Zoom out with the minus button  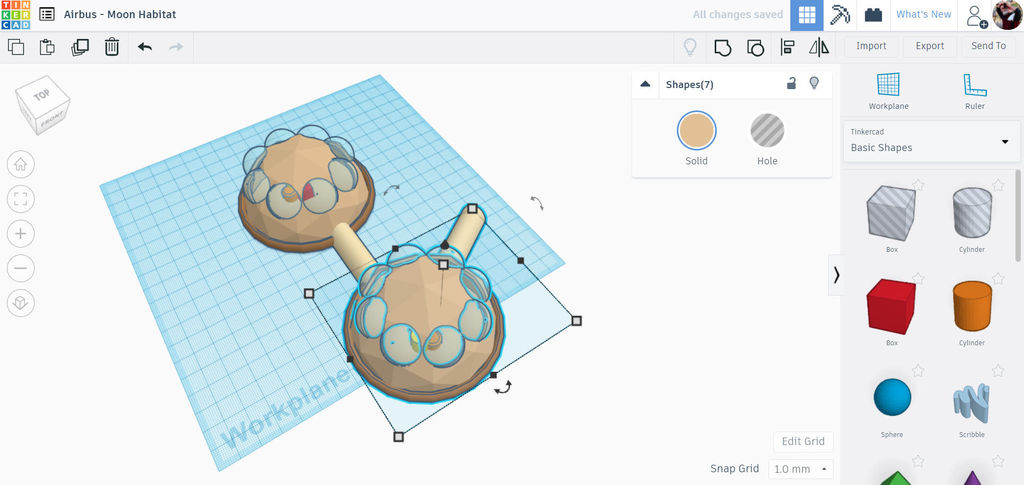tap(20, 268)
